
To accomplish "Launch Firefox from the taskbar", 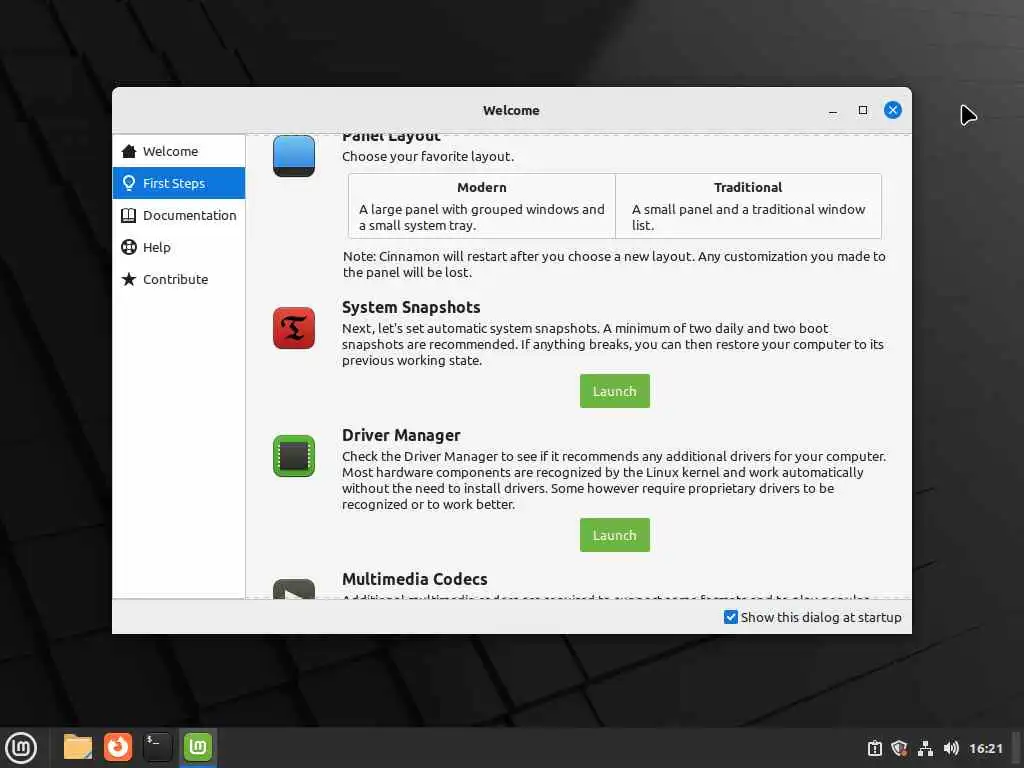I will tap(118, 747).
